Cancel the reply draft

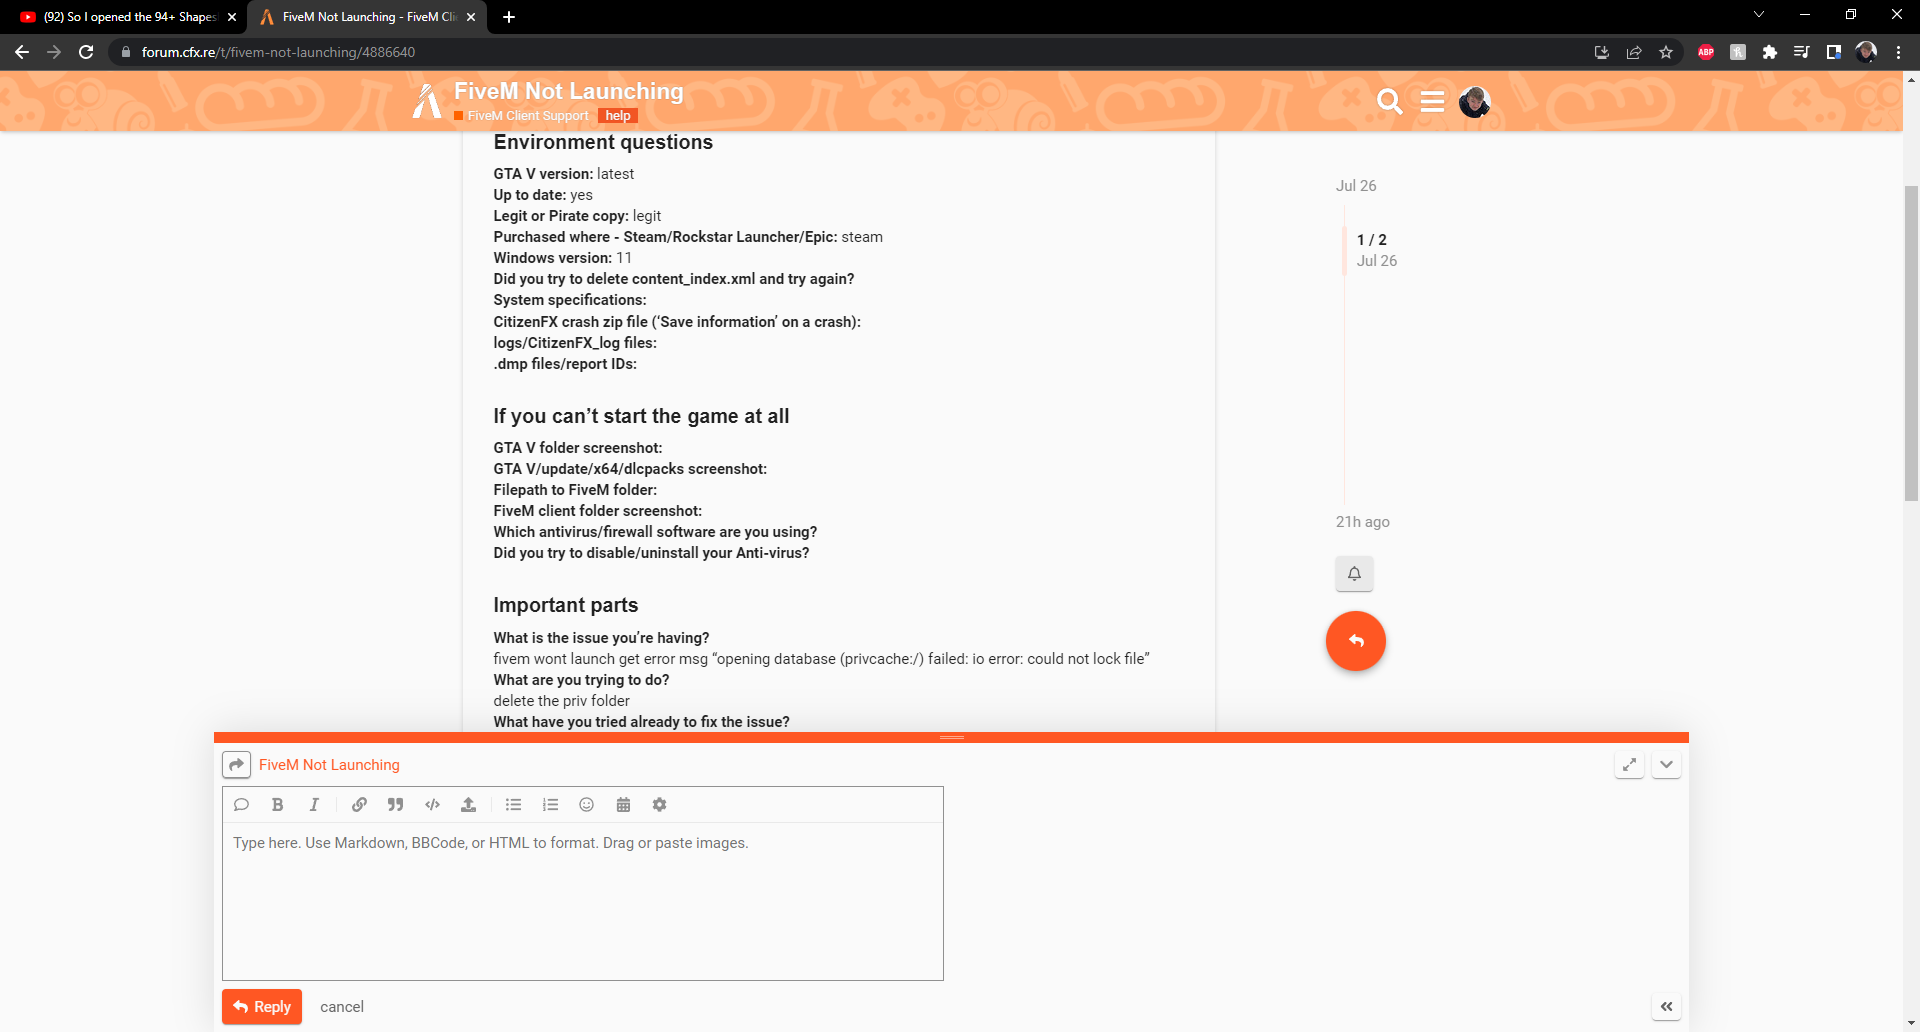click(341, 1006)
